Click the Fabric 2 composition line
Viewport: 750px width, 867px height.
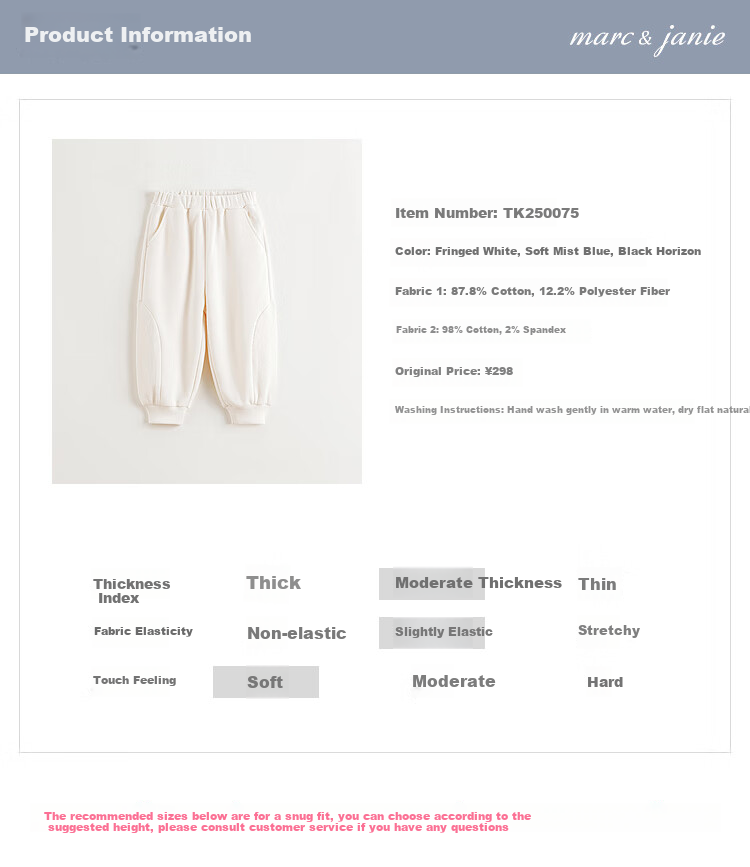pos(481,330)
